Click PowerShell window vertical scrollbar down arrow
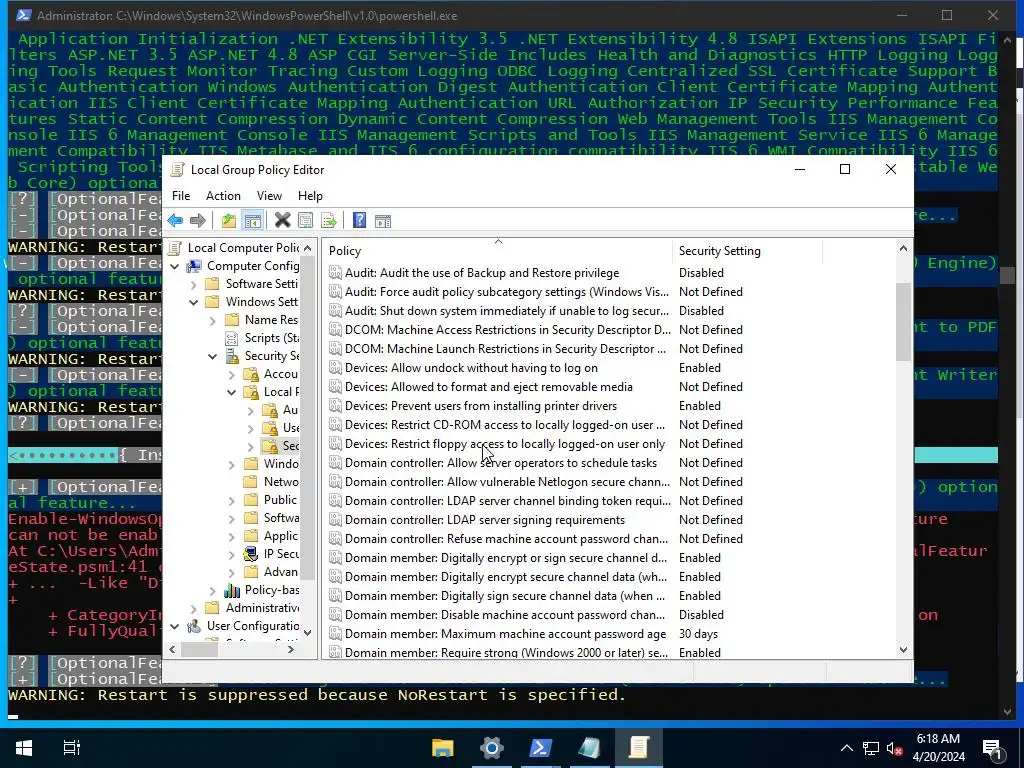 [1007, 712]
